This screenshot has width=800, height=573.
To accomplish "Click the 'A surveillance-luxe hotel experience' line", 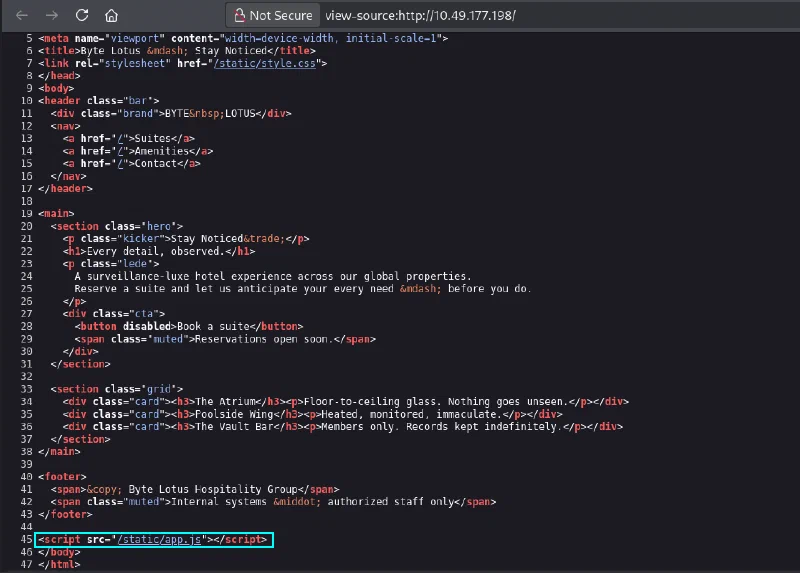I will click(x=273, y=276).
